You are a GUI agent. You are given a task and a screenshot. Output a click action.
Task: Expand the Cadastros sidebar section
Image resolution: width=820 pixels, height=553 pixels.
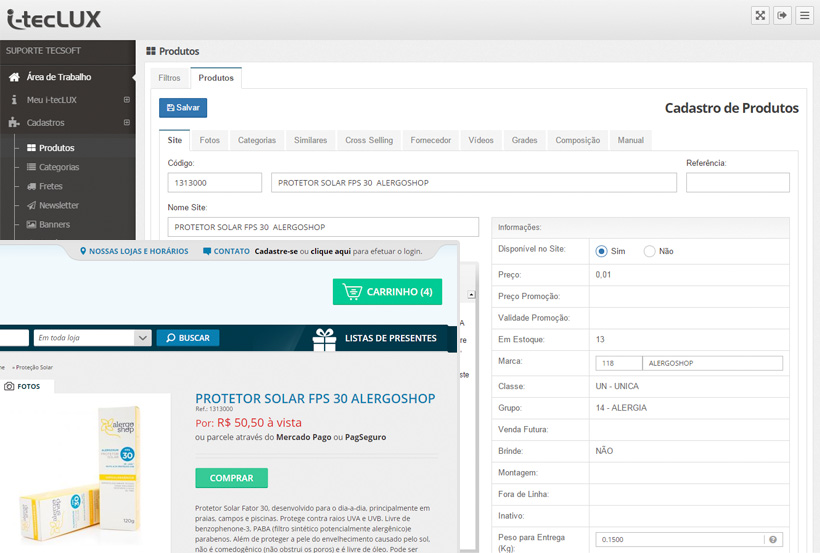(127, 122)
